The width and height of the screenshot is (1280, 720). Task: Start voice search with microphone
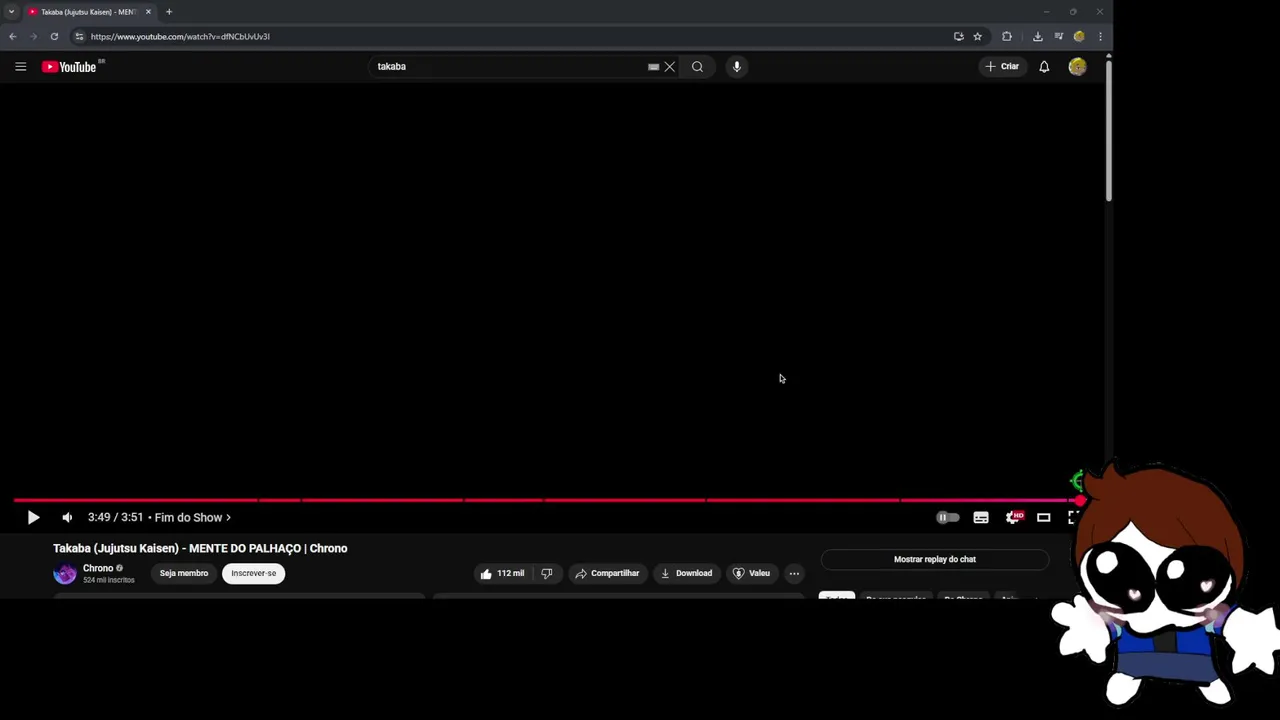(x=737, y=67)
